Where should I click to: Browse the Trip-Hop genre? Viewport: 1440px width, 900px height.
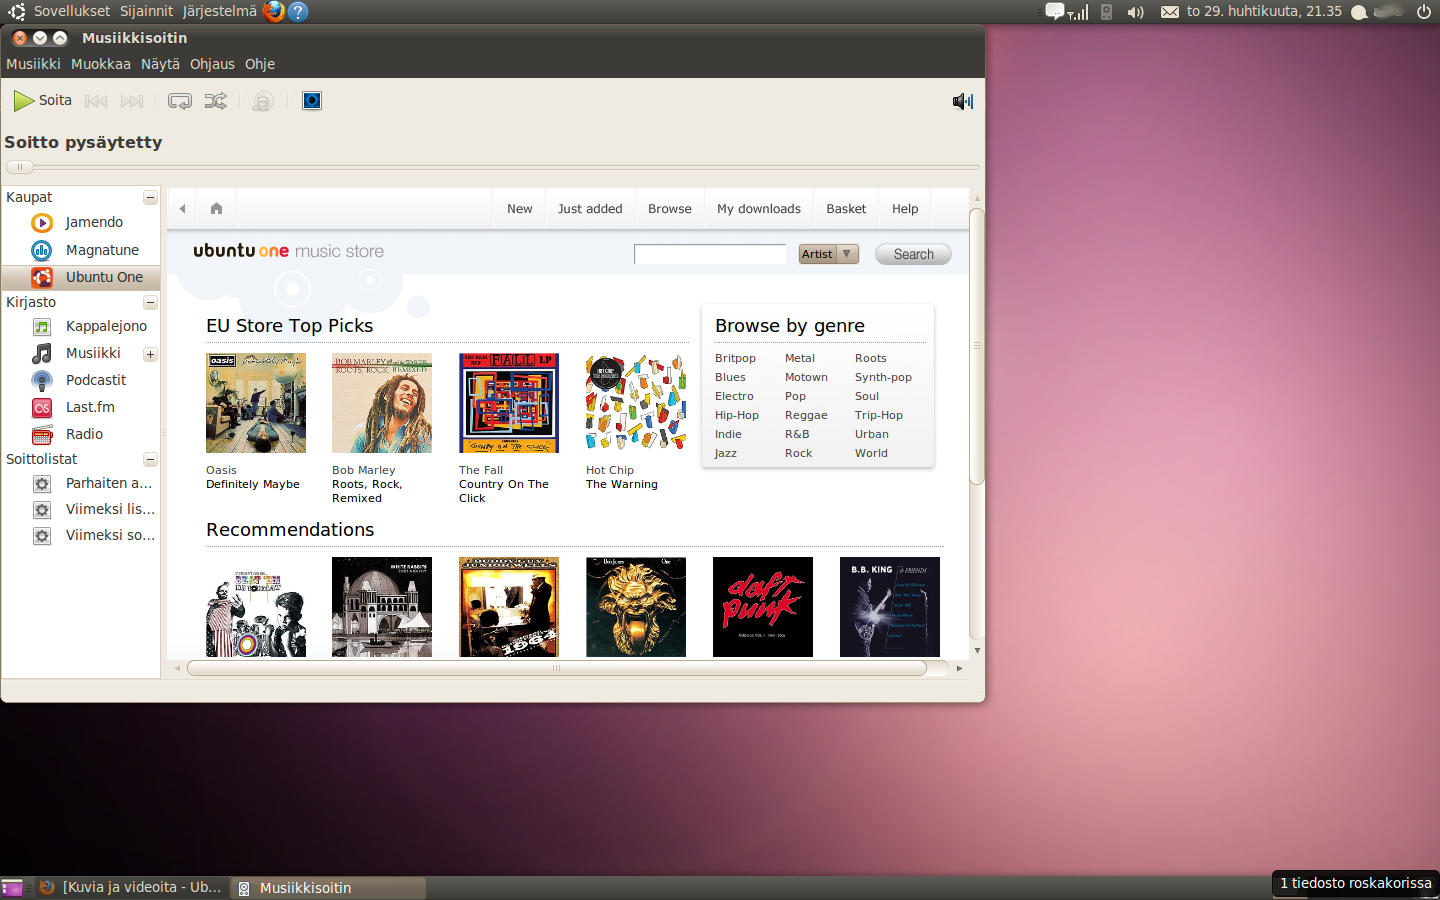point(878,415)
